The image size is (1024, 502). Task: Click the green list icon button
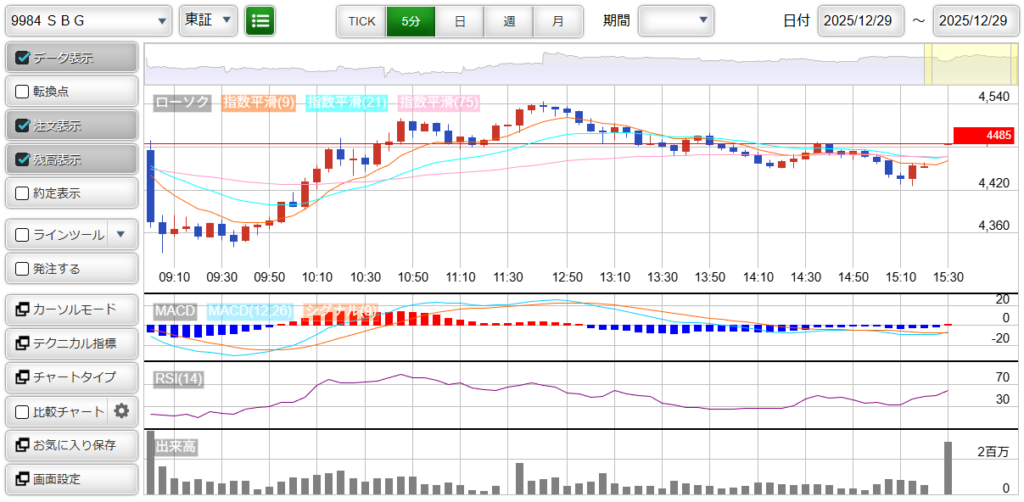[260, 20]
